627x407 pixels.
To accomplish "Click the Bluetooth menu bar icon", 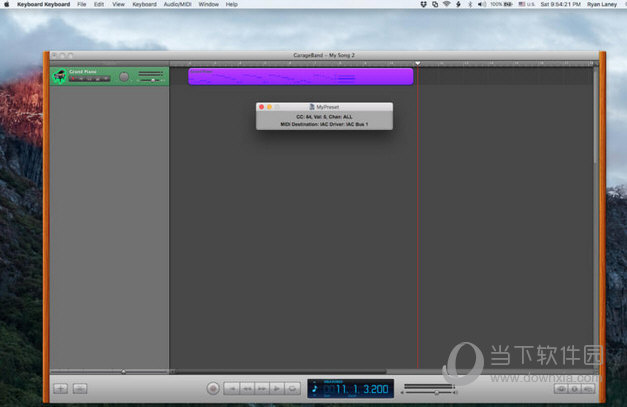I will click(470, 4).
